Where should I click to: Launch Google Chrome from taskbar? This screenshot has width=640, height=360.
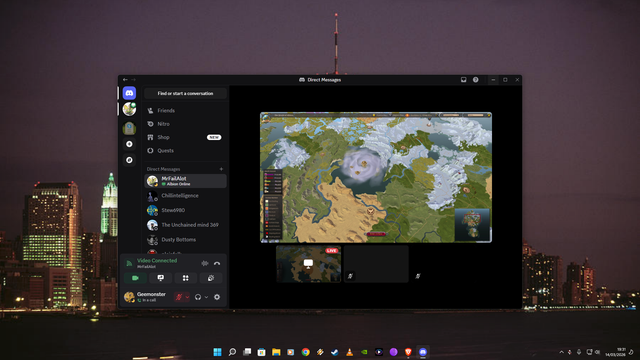(x=306, y=352)
